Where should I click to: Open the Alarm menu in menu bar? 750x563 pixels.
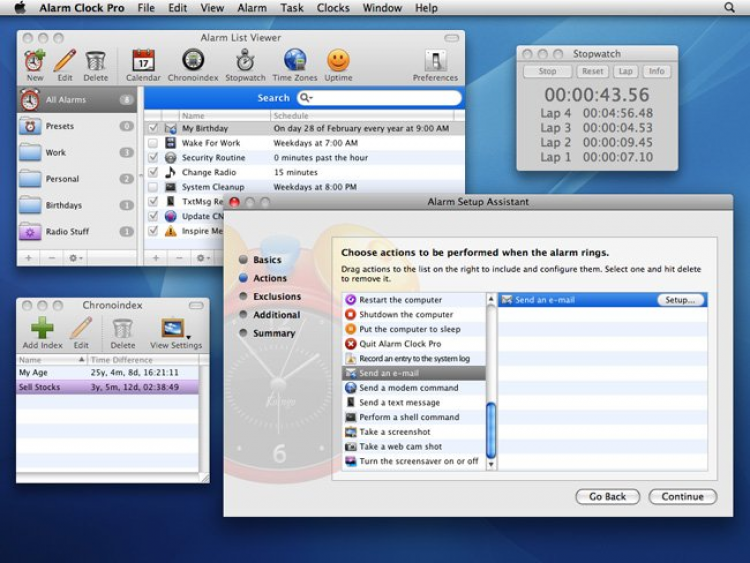(252, 8)
